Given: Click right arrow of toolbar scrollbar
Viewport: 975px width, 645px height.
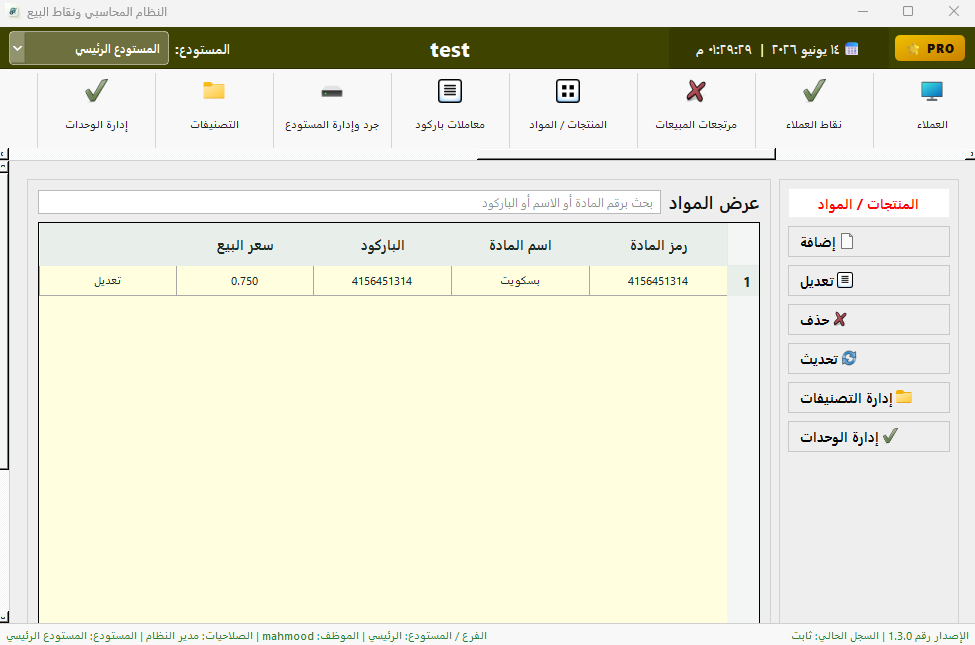Looking at the screenshot, I should click(971, 154).
